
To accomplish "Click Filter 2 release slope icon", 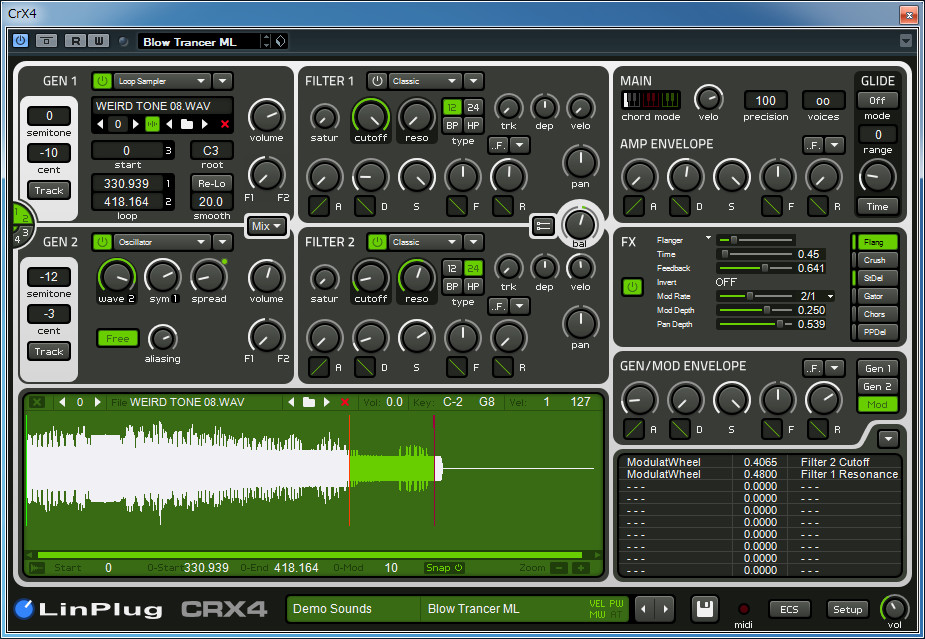I will pos(503,367).
